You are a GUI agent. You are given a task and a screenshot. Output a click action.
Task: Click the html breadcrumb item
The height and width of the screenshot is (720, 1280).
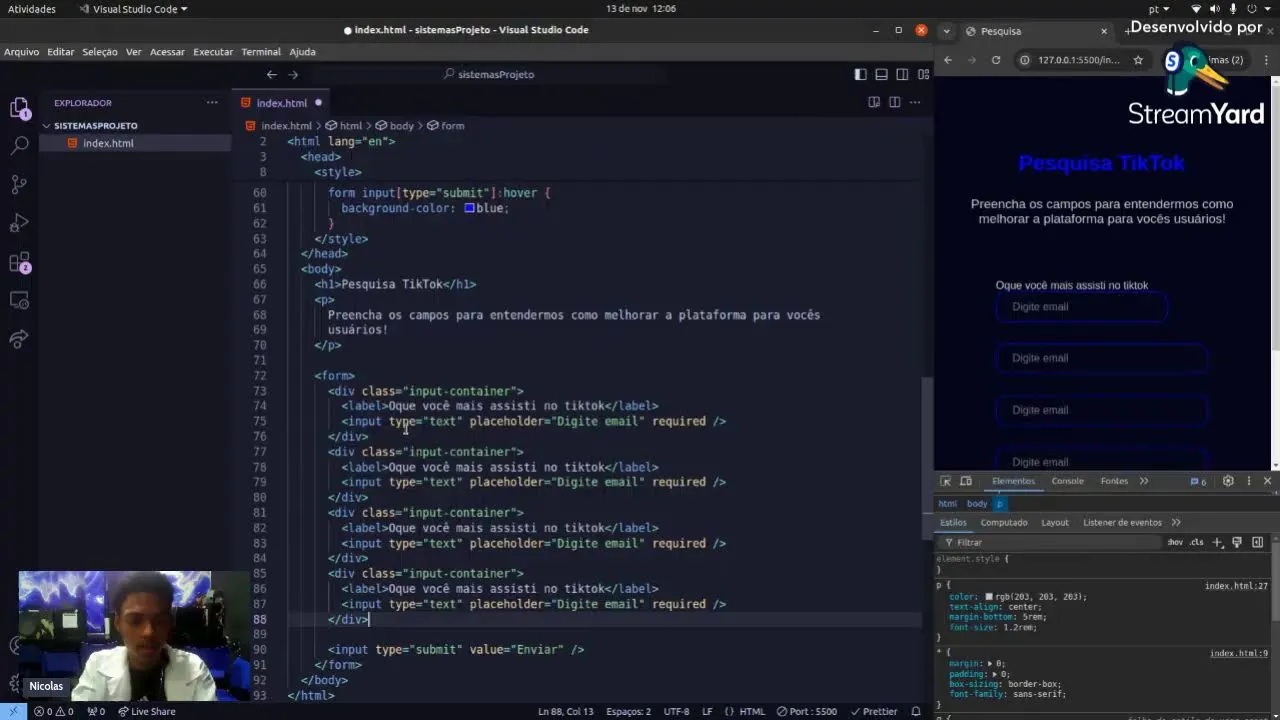tap(344, 126)
